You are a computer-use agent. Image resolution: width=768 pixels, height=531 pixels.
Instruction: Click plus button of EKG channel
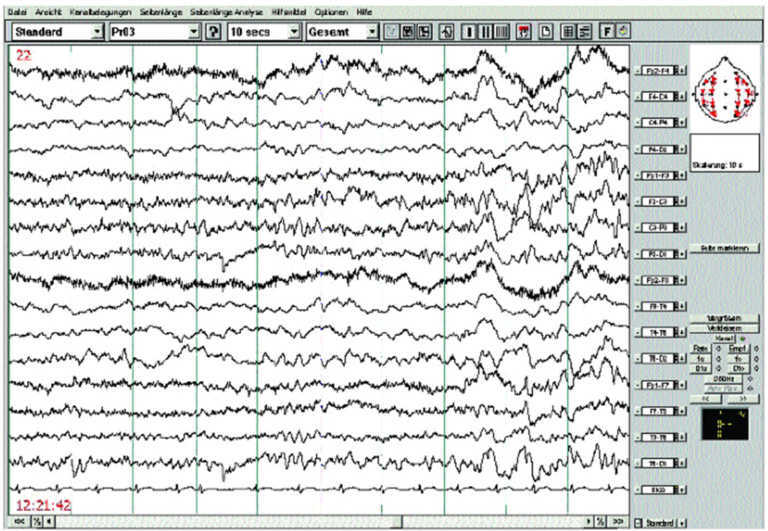[682, 489]
